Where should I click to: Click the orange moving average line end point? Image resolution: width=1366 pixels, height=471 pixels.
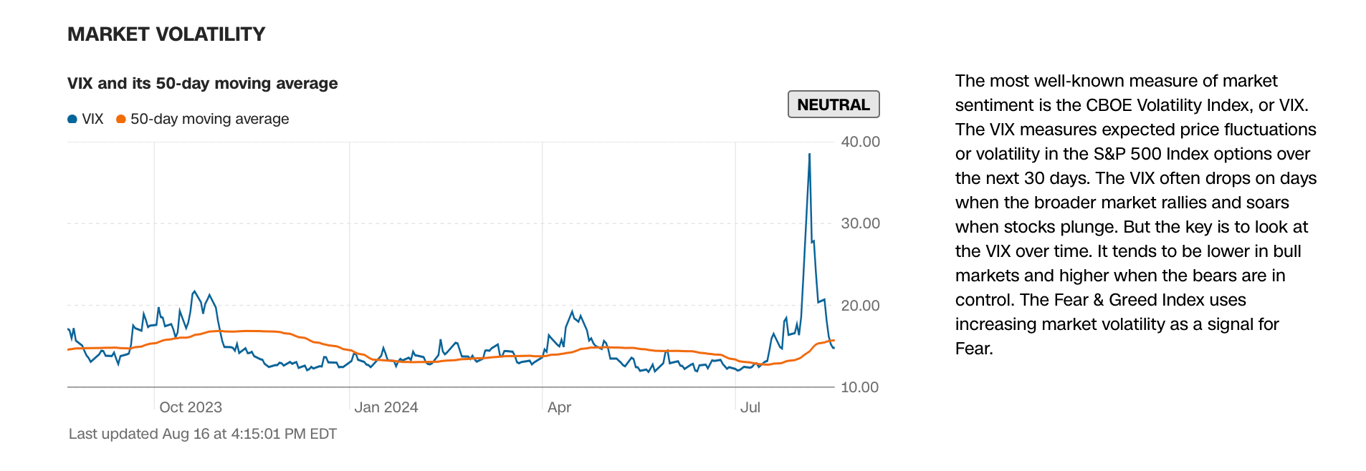[834, 341]
